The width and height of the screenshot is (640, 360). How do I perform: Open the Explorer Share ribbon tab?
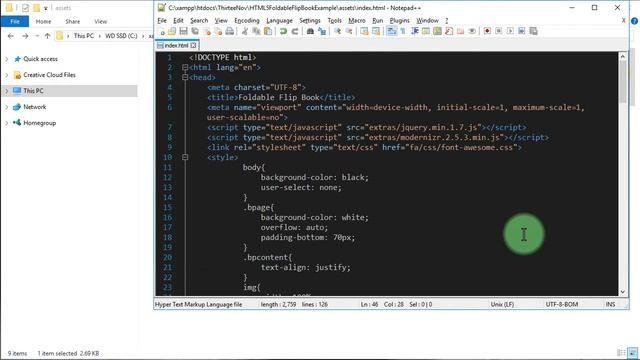pos(73,22)
